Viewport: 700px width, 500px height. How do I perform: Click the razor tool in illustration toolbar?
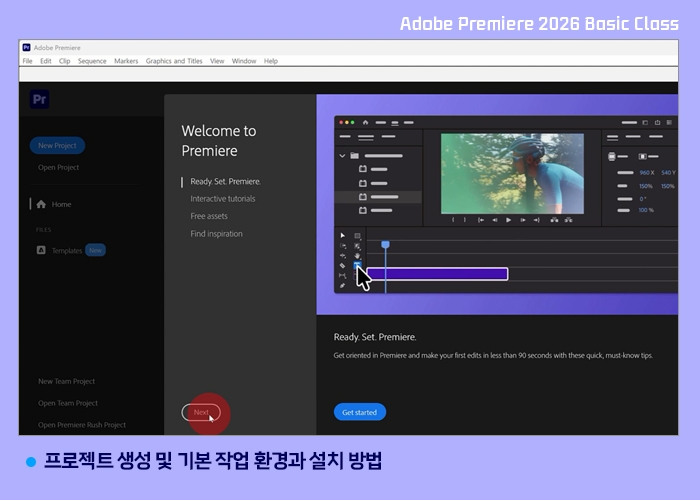coord(342,266)
